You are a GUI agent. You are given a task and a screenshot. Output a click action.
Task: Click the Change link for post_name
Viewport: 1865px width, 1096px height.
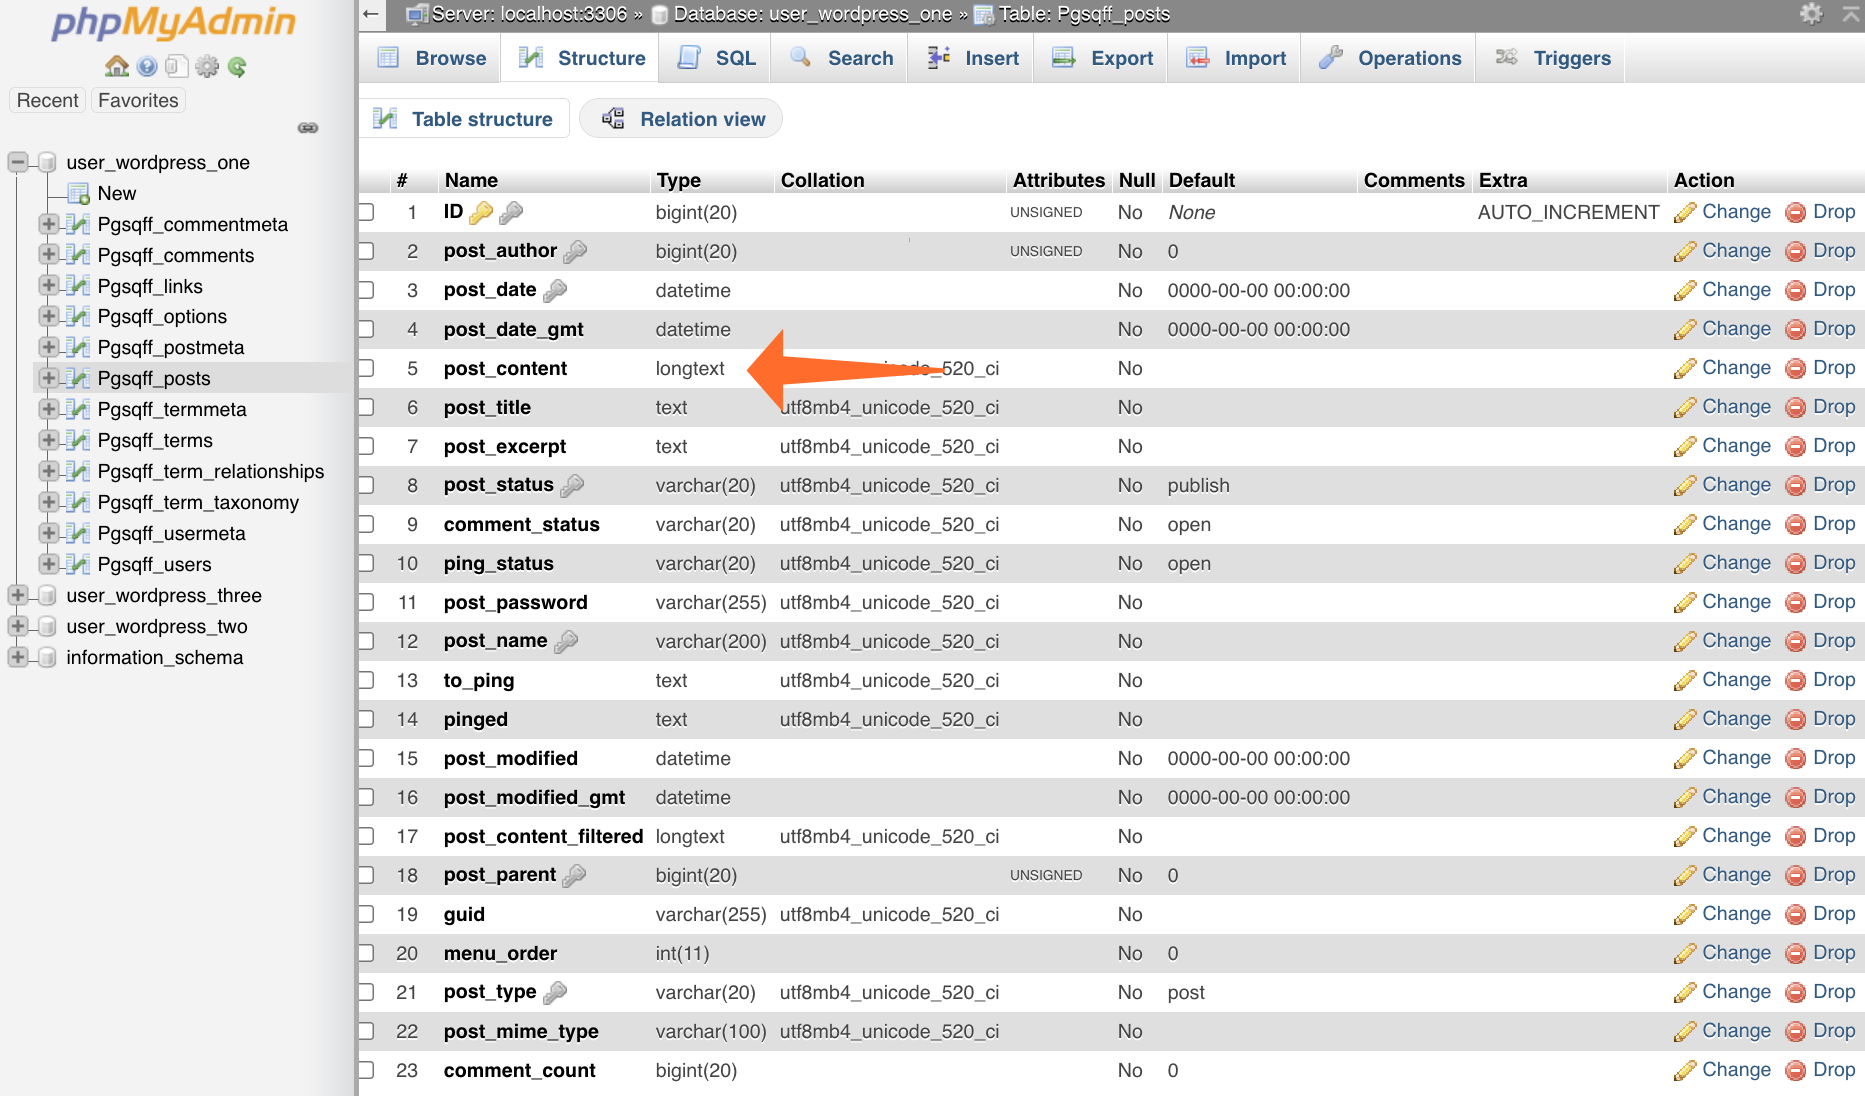point(1736,641)
